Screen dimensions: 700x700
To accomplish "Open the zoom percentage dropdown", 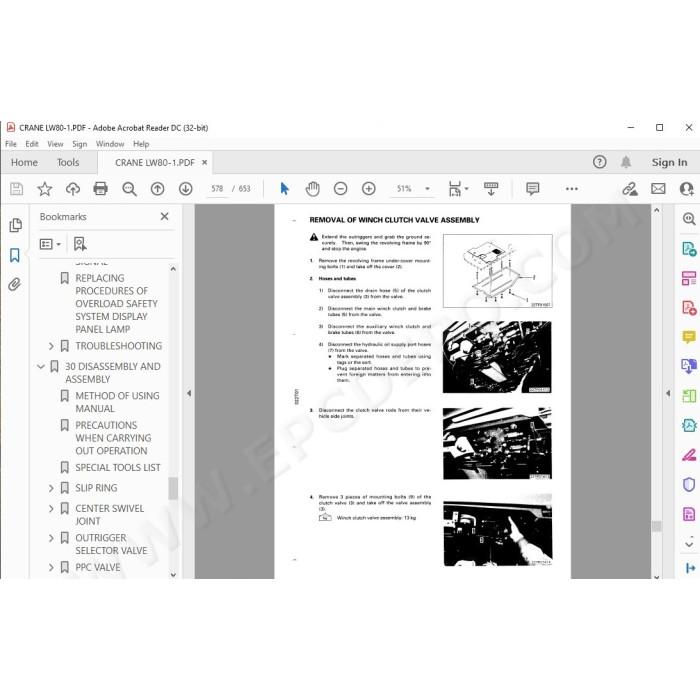I will point(427,189).
